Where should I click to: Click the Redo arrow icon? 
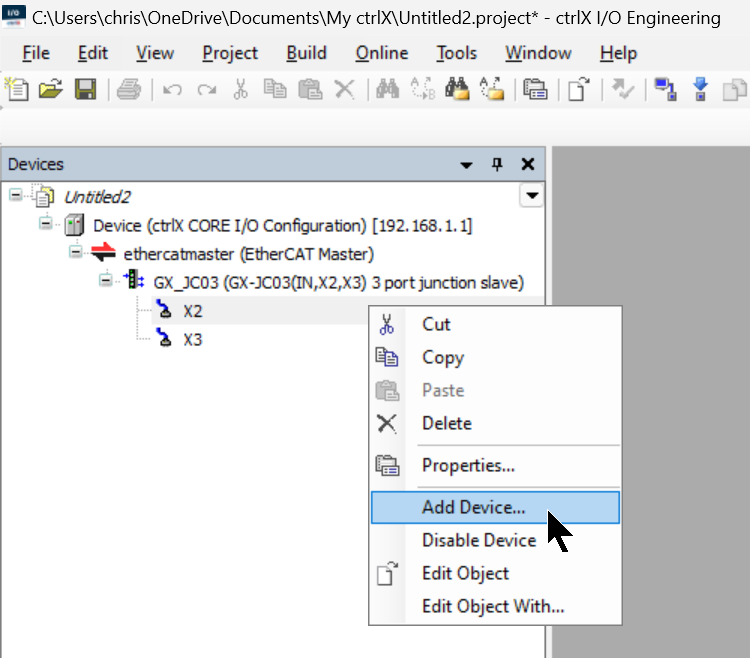click(207, 89)
